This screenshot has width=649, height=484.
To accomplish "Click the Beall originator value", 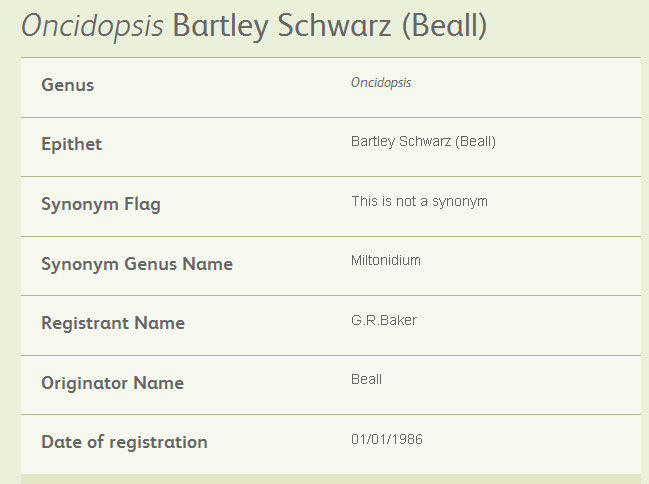I will tap(366, 379).
